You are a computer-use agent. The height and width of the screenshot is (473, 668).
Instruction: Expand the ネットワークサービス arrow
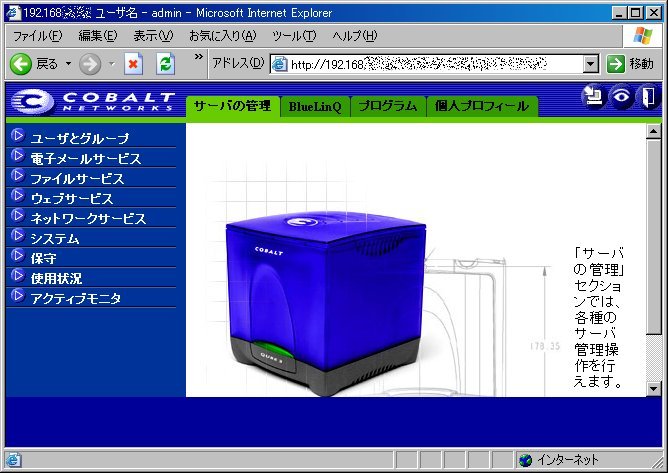(17, 216)
